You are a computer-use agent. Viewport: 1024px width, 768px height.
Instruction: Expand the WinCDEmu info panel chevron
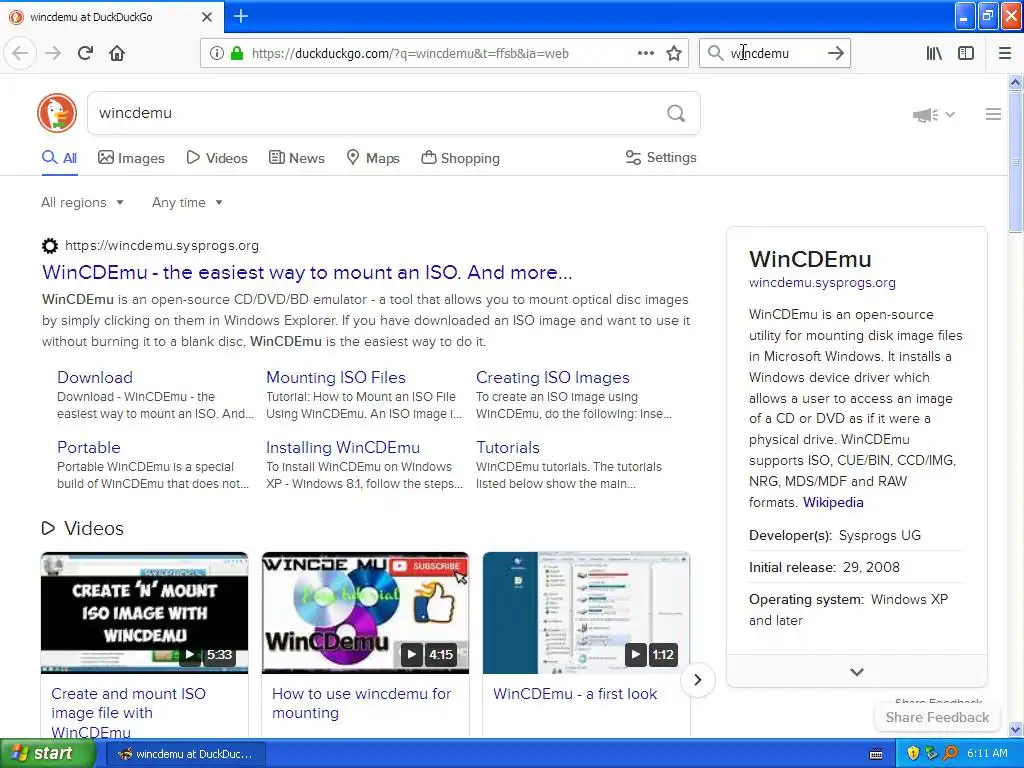pyautogui.click(x=857, y=672)
